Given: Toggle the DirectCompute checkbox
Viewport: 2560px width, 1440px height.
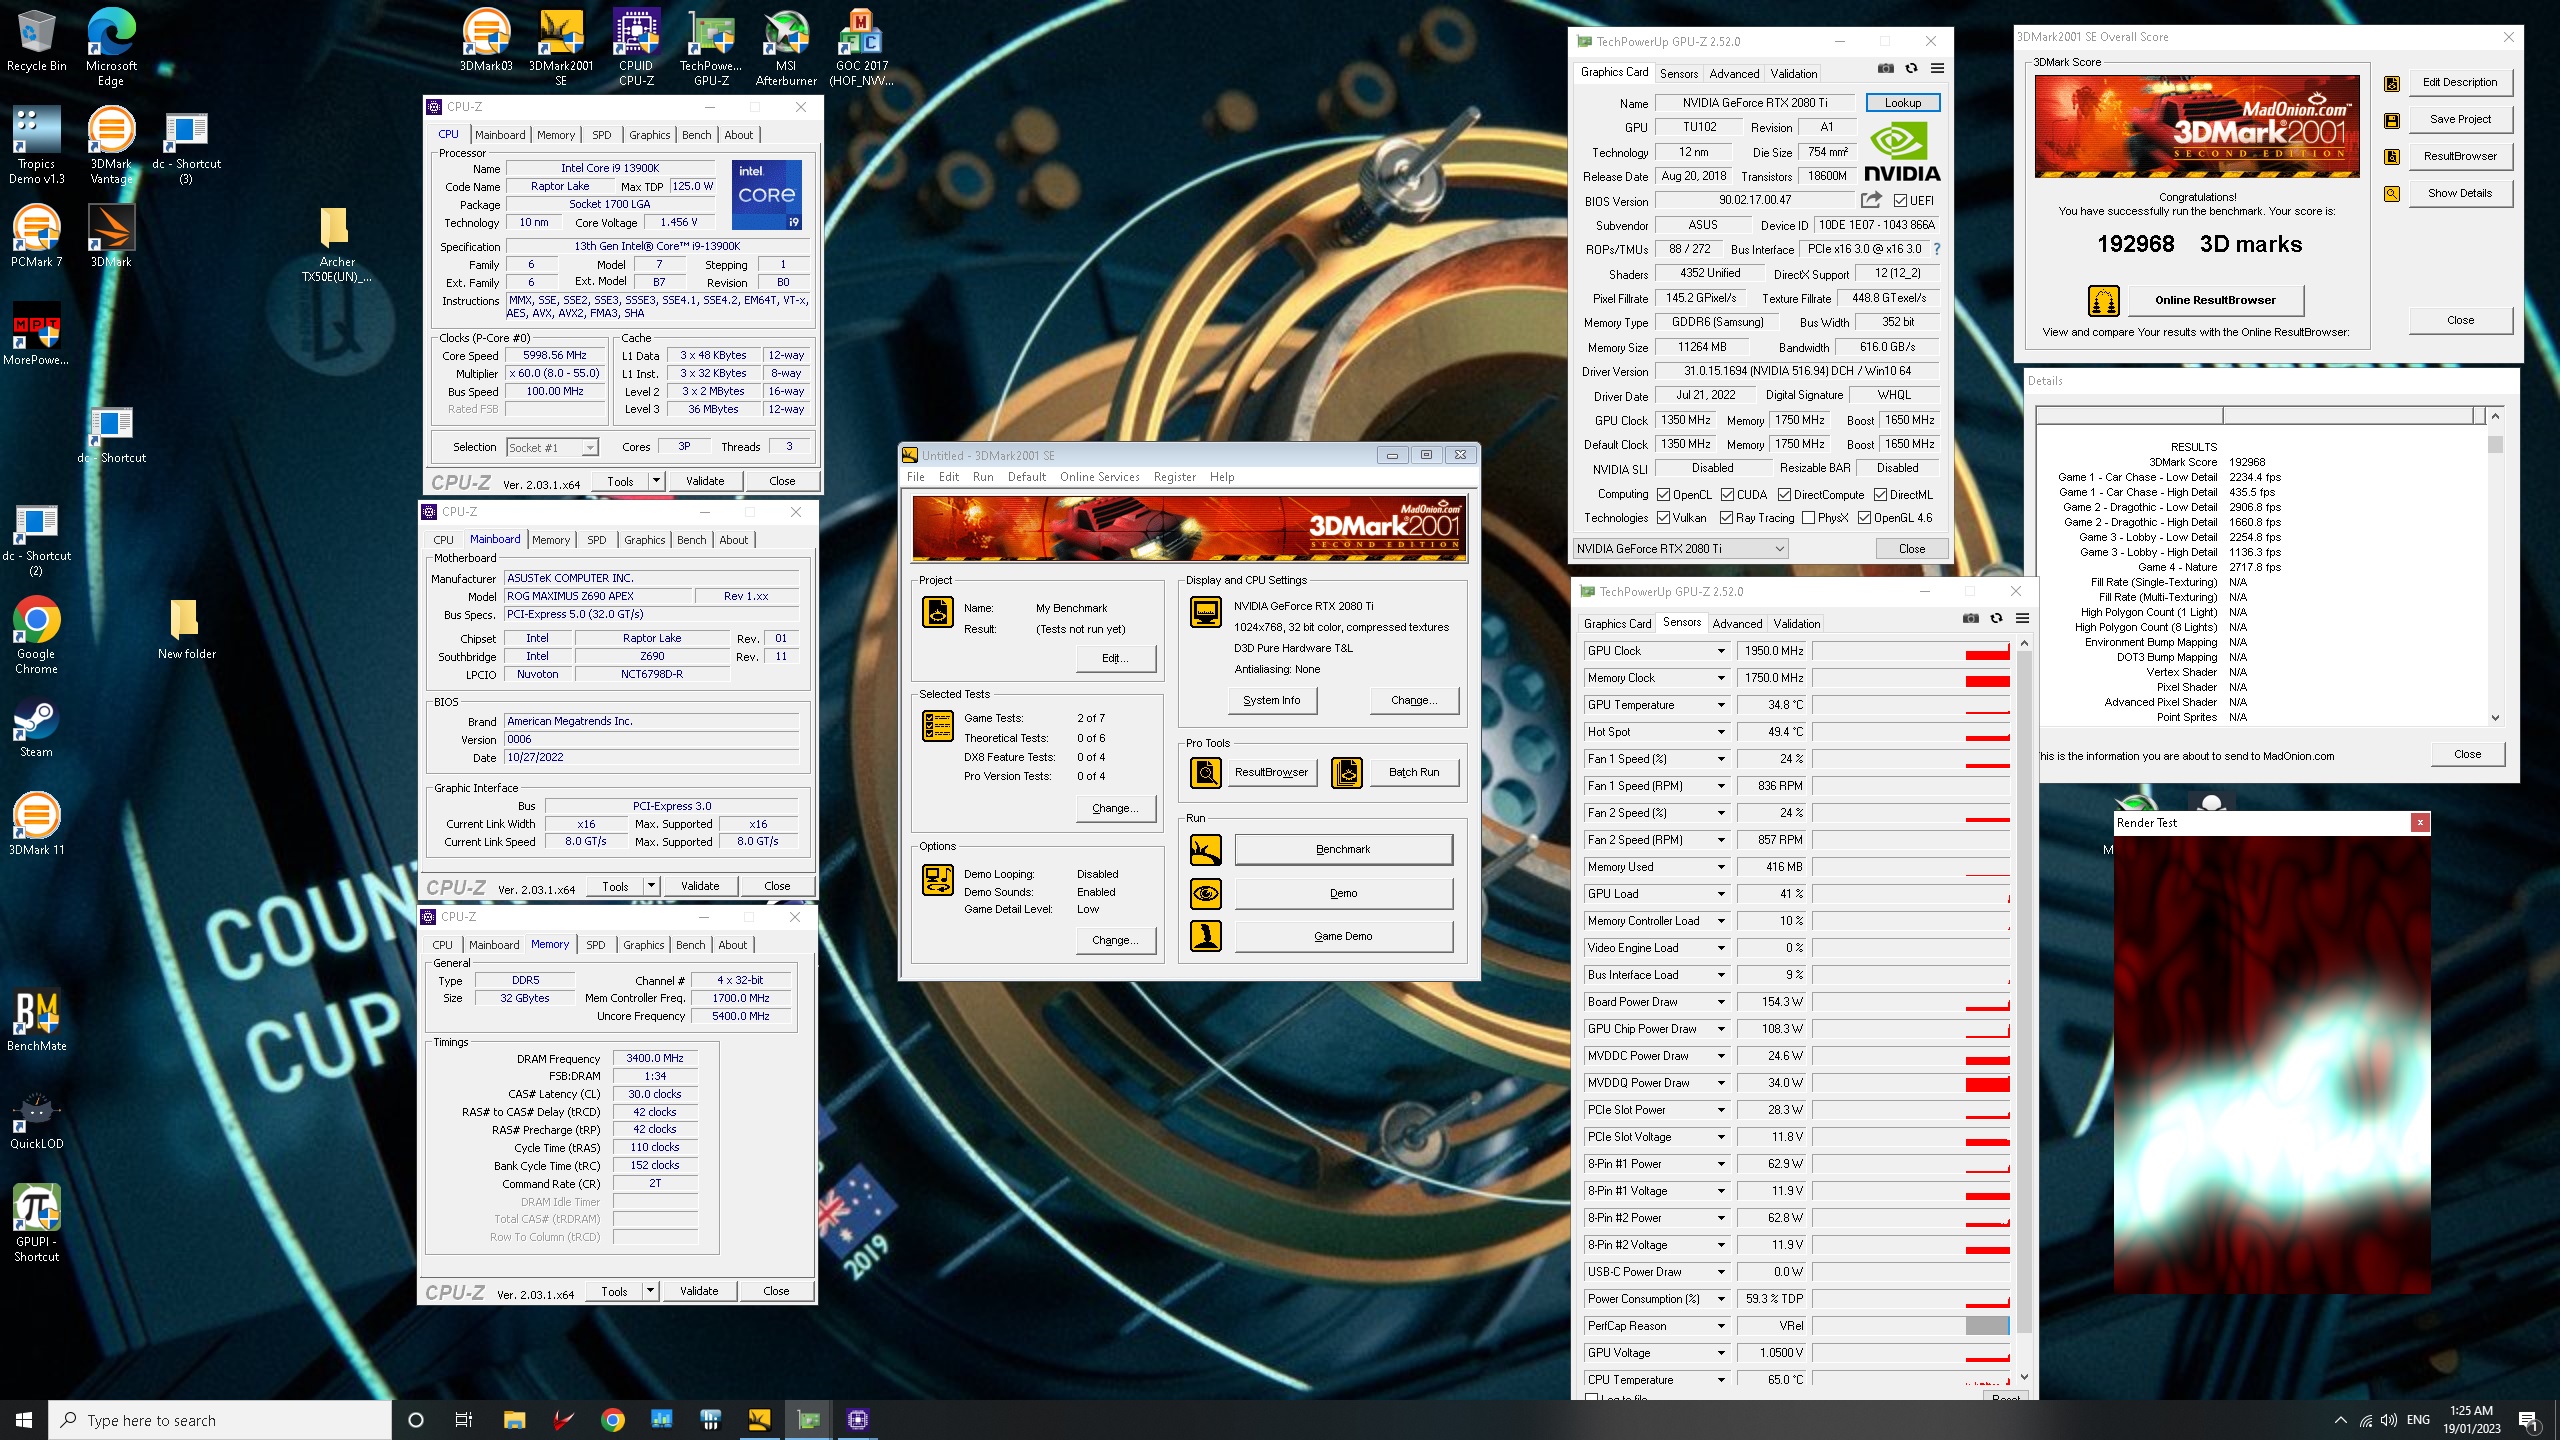Looking at the screenshot, I should [1784, 495].
